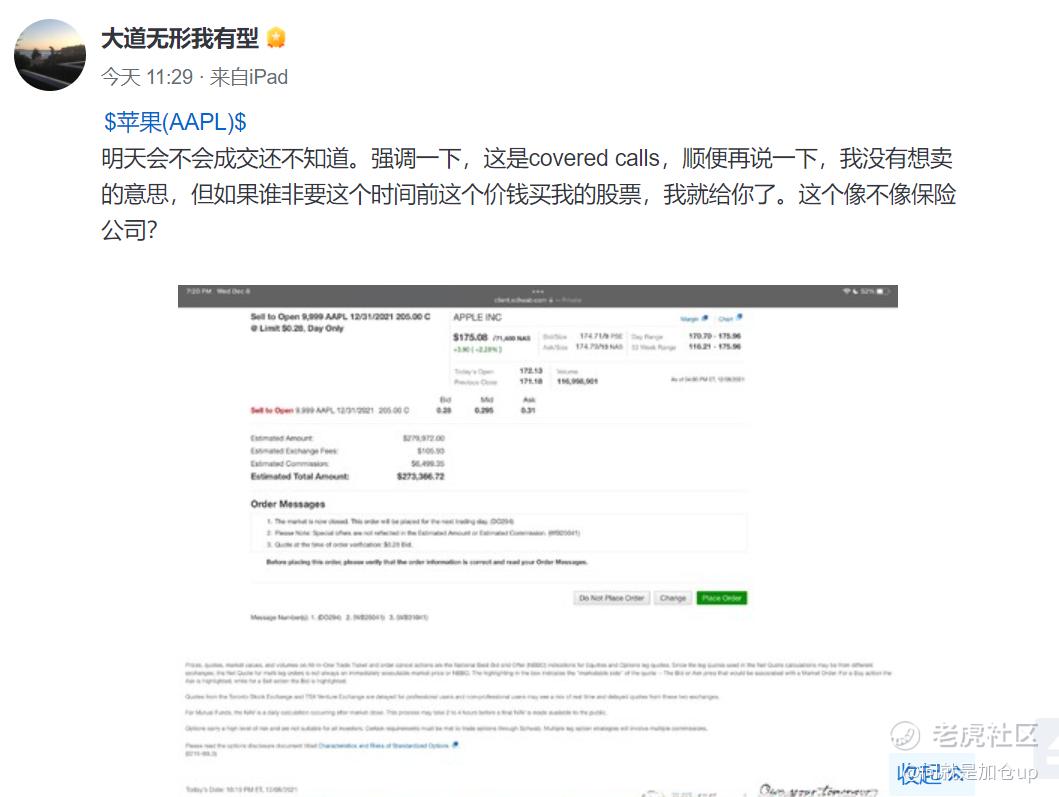Image resolution: width=1059 pixels, height=797 pixels.
Task: Click the Estimated Exchange Fees row
Action: coord(347,451)
